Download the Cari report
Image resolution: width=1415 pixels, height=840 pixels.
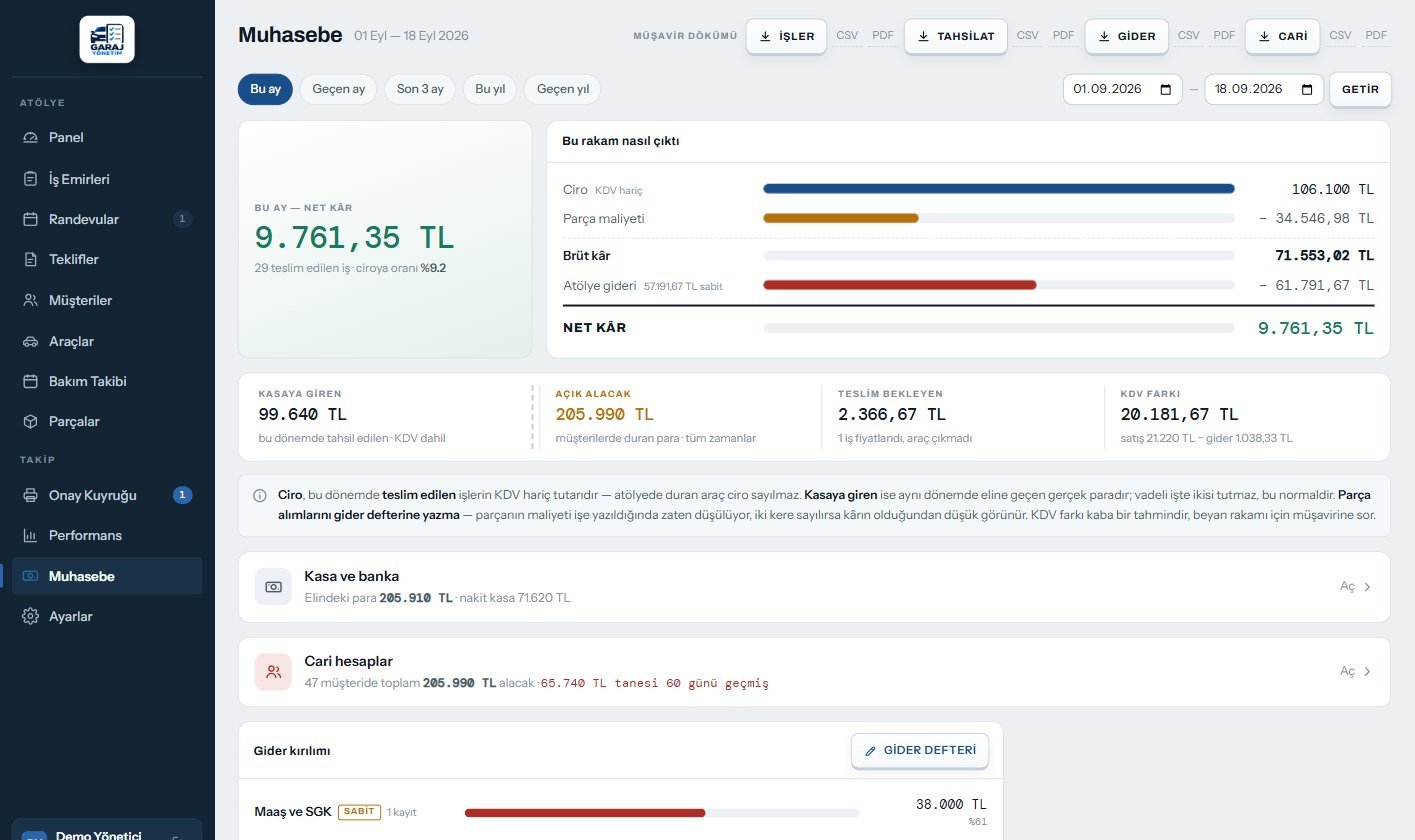coord(1282,36)
